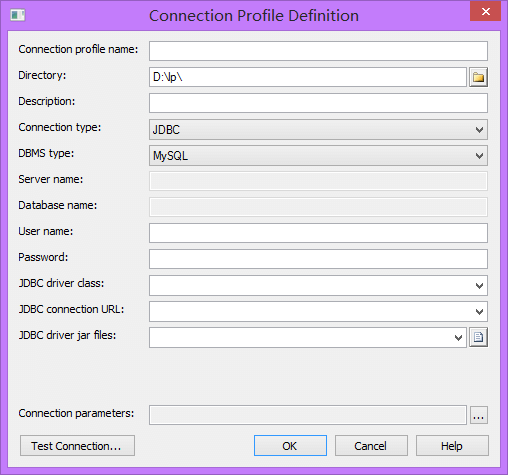The height and width of the screenshot is (475, 508).
Task: Click the 'Description:' label
Action: click(47, 101)
